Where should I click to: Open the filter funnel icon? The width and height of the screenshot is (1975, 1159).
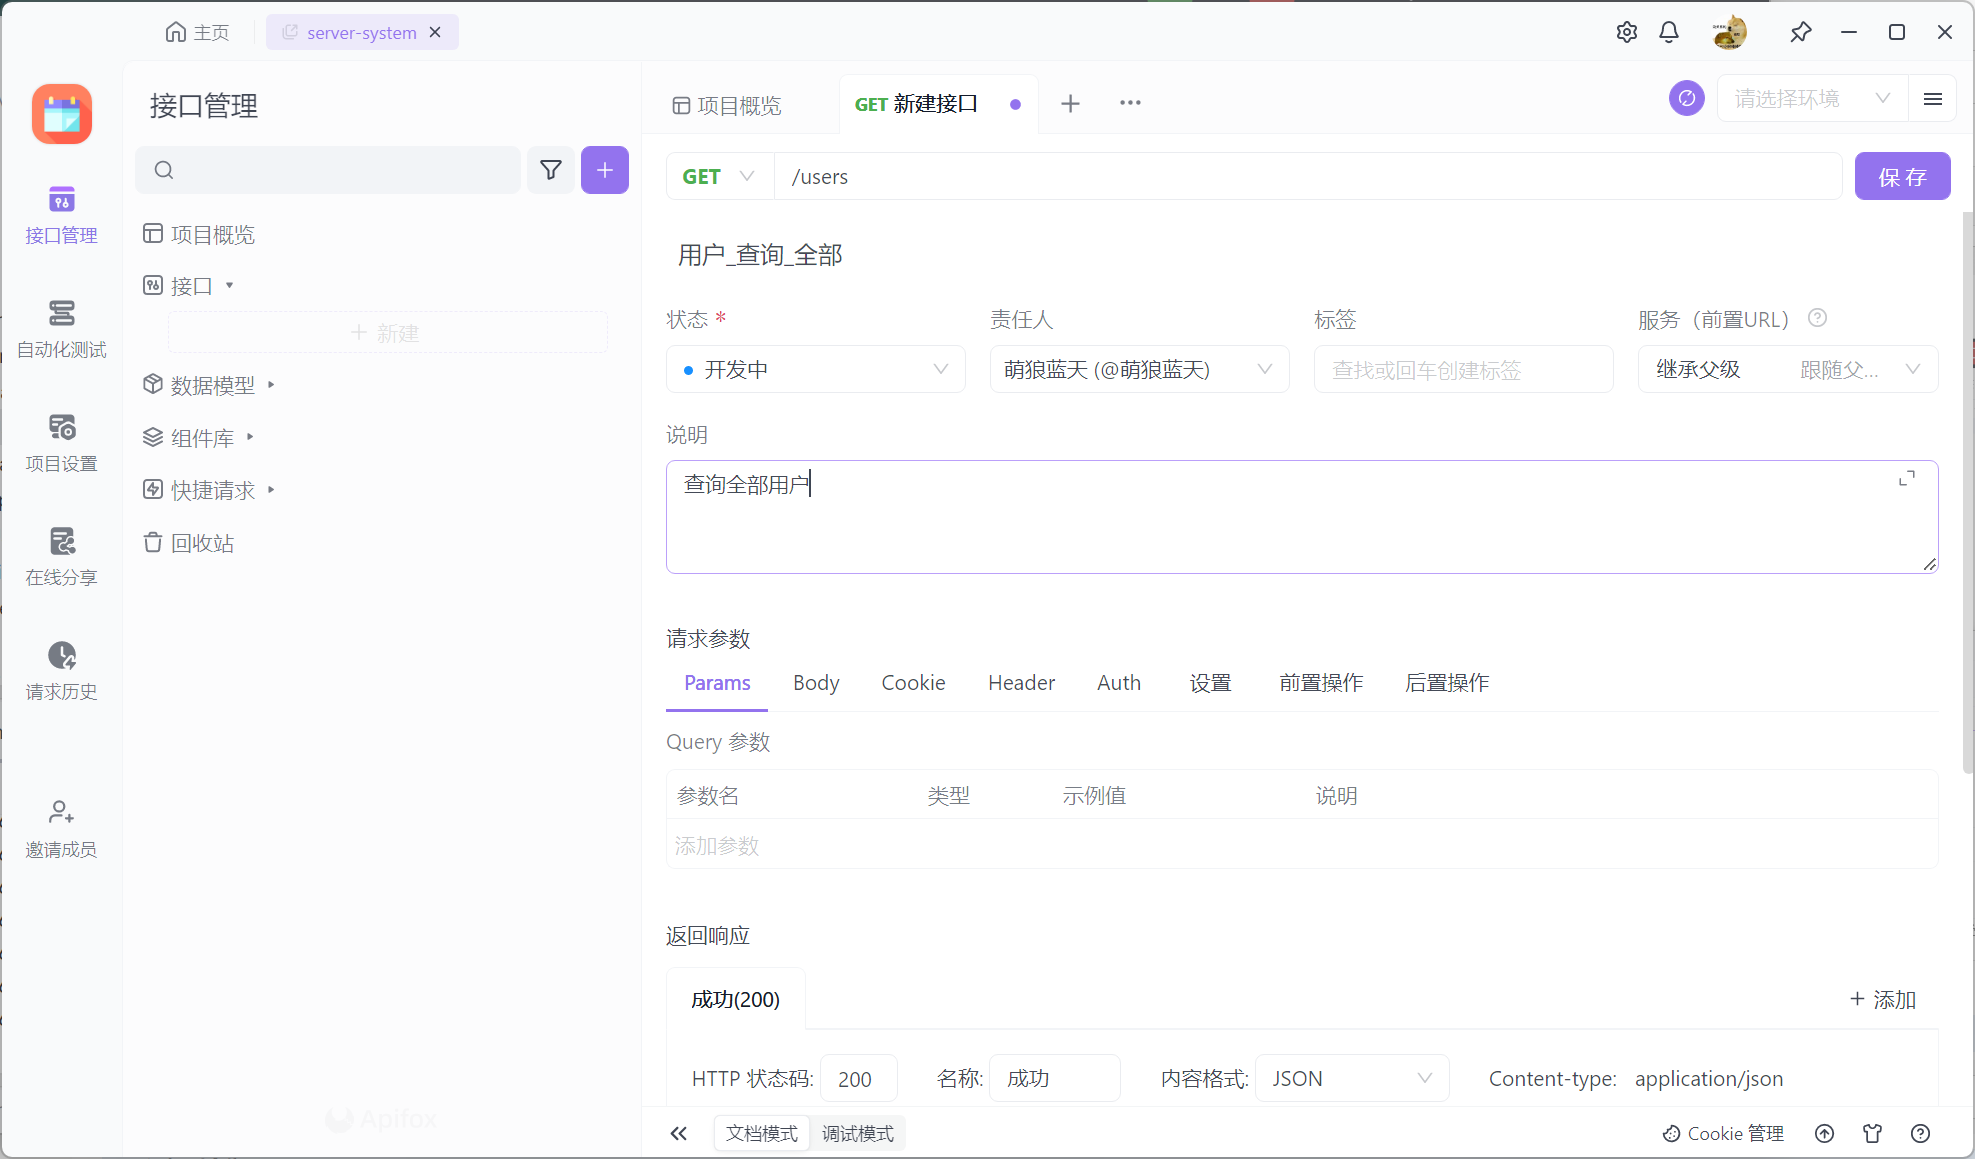coord(551,170)
